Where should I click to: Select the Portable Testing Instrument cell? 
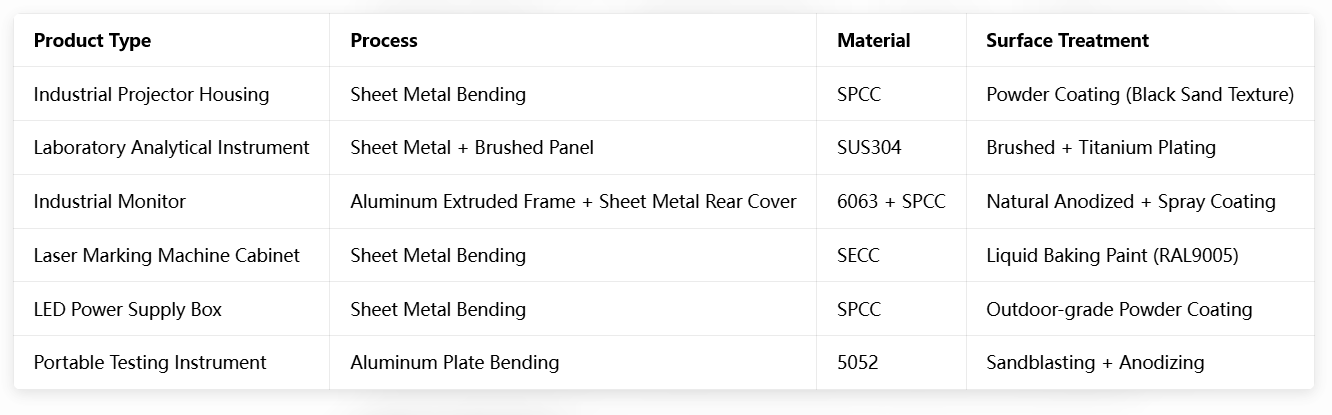(x=150, y=363)
